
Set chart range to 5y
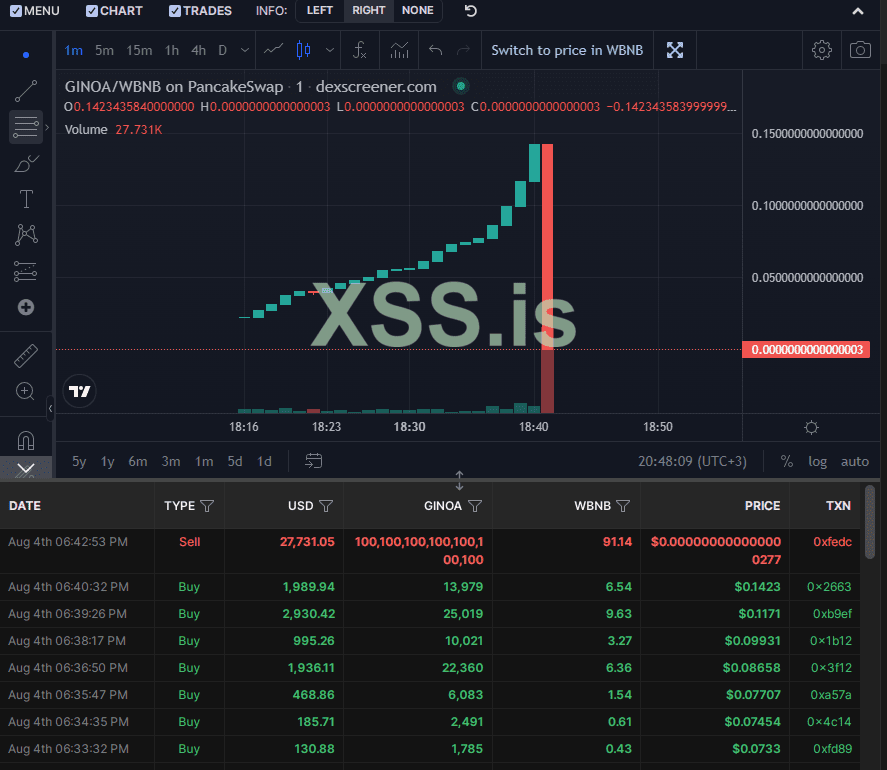pos(79,461)
